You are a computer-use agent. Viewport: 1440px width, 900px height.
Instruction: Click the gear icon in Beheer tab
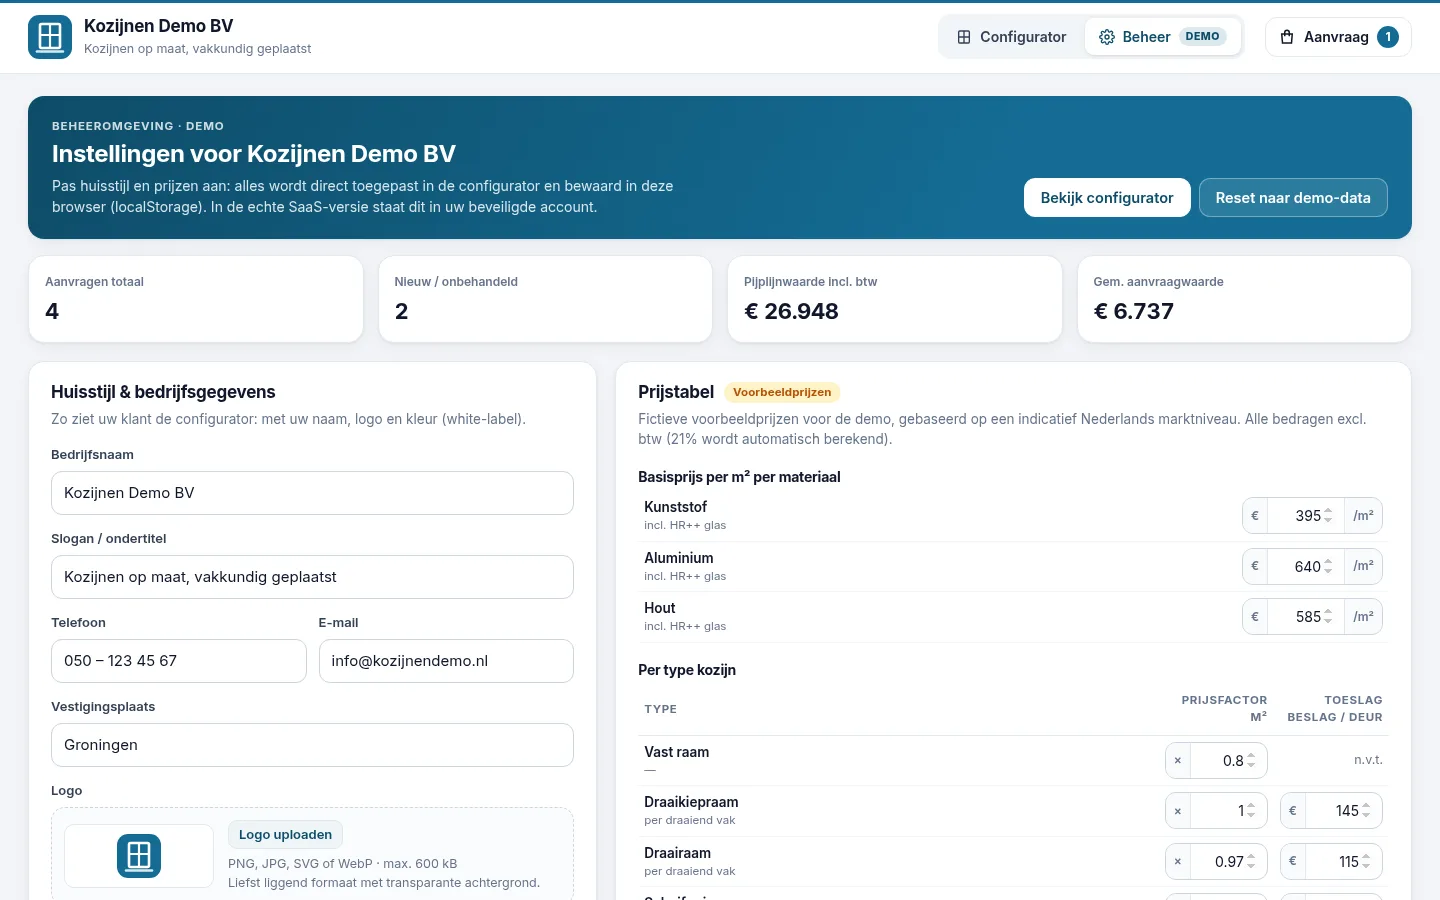[1107, 37]
